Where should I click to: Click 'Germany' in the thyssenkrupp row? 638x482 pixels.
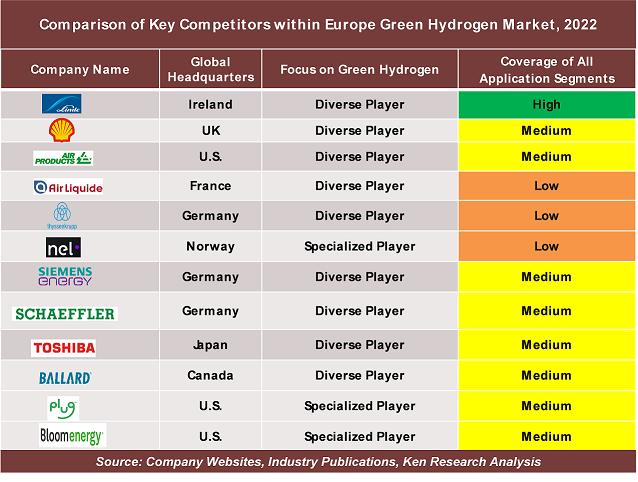(x=210, y=216)
